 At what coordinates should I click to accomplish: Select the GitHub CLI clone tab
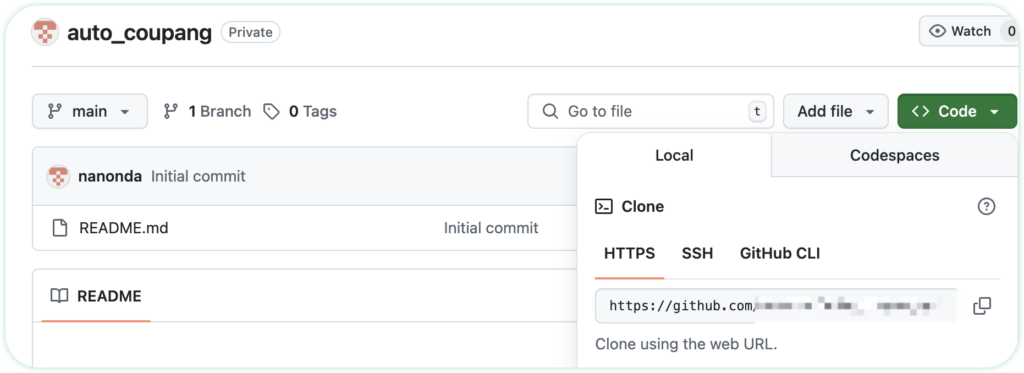pos(780,253)
